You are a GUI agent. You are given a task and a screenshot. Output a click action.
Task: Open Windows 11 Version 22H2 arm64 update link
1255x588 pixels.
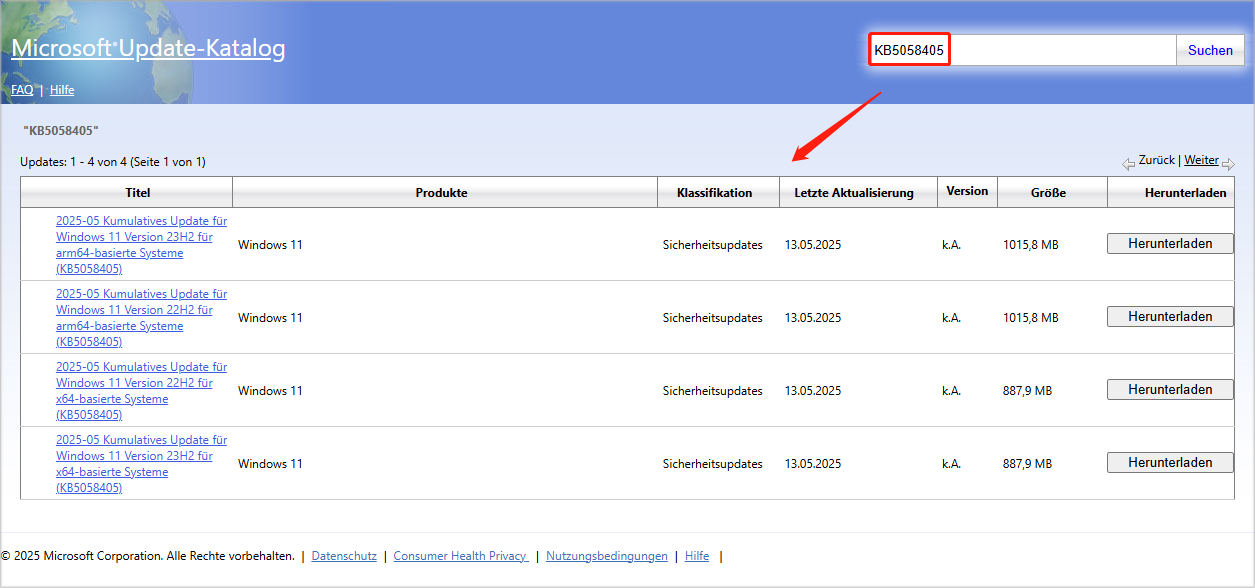(x=141, y=318)
